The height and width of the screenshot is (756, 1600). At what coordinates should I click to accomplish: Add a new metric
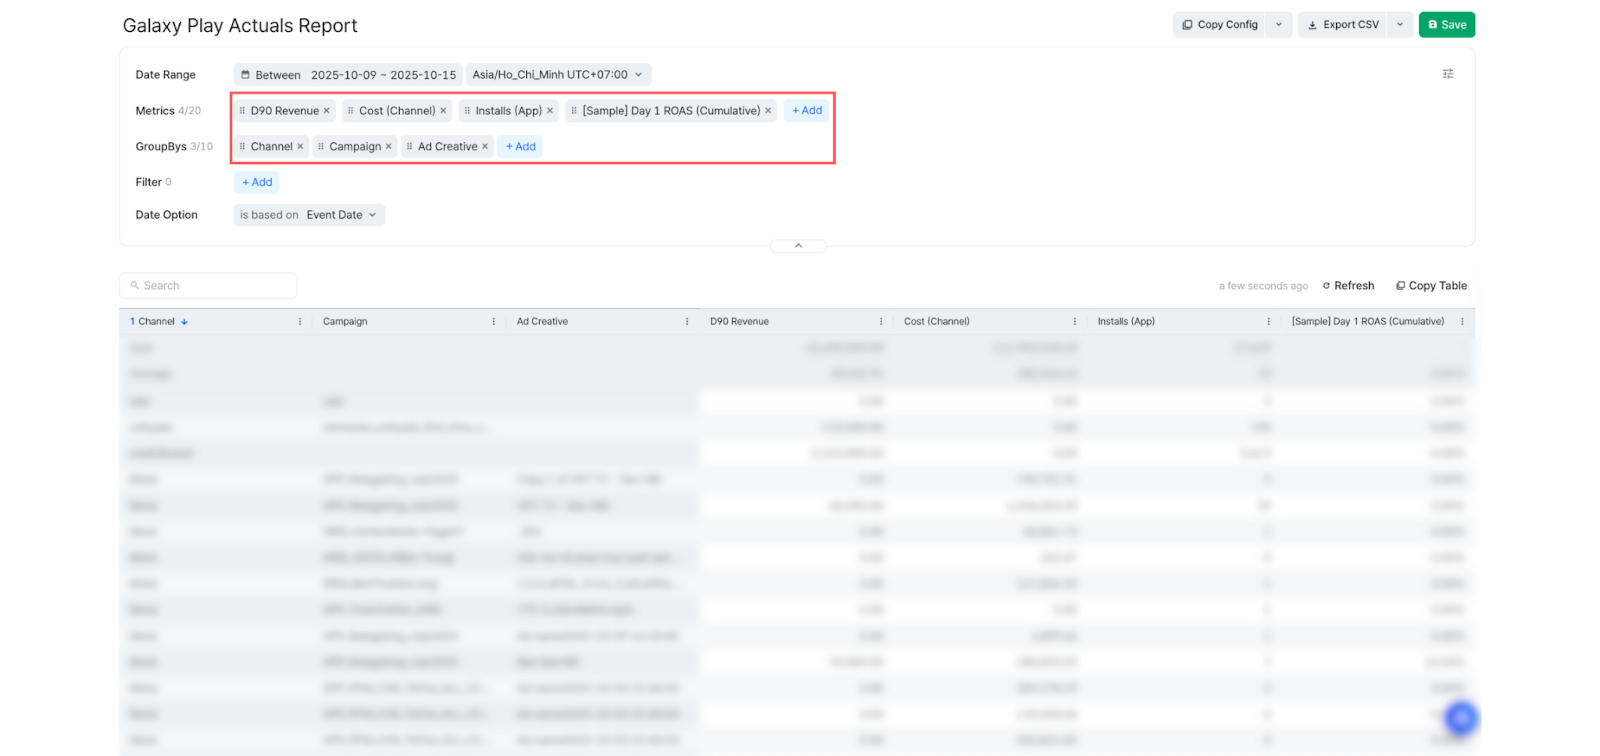tap(807, 111)
